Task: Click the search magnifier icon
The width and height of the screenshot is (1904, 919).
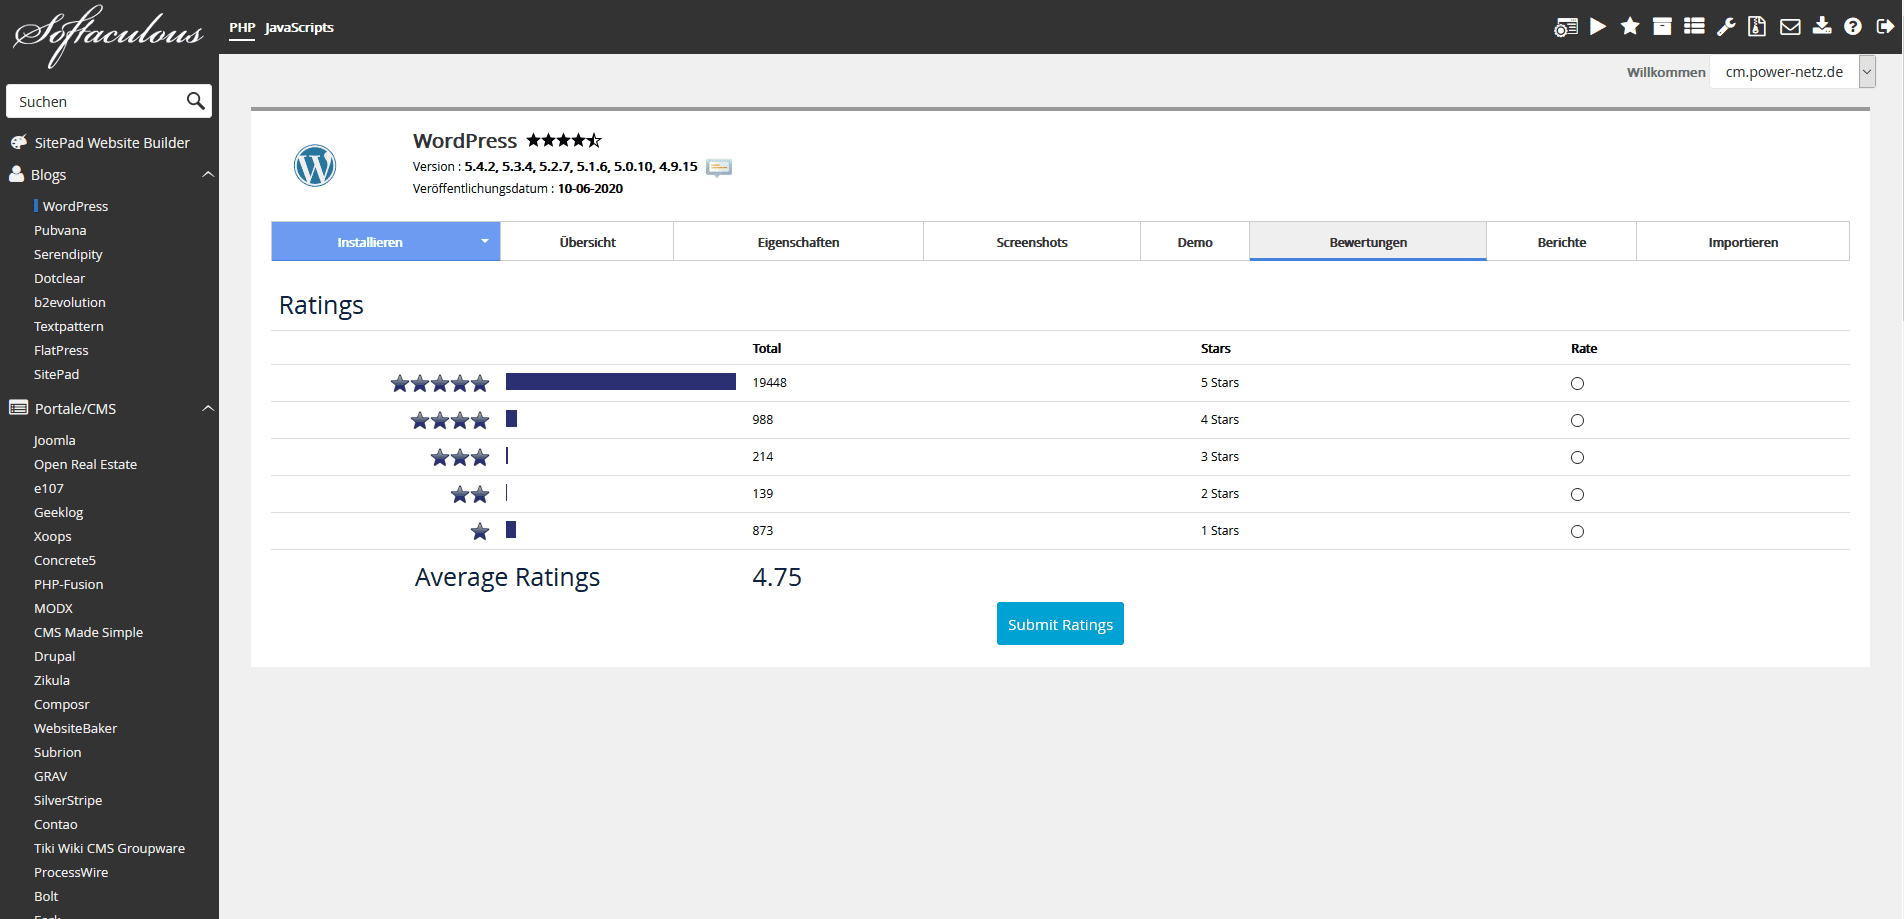Action: pyautogui.click(x=195, y=101)
